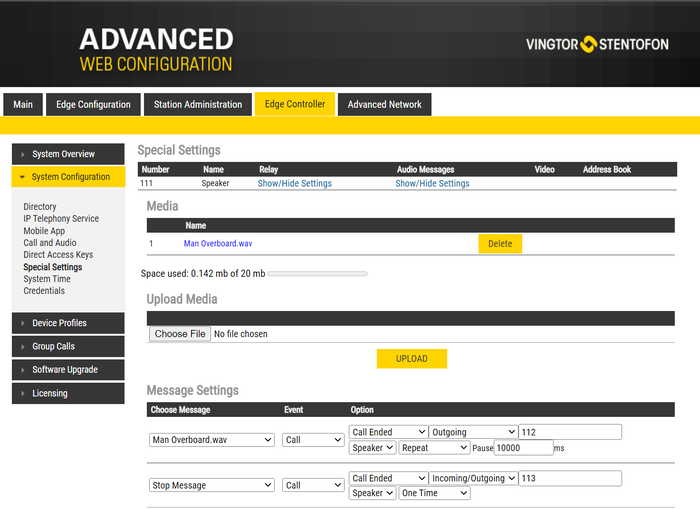Open the Repeat mode dropdown
This screenshot has height=509, width=700.
434,448
